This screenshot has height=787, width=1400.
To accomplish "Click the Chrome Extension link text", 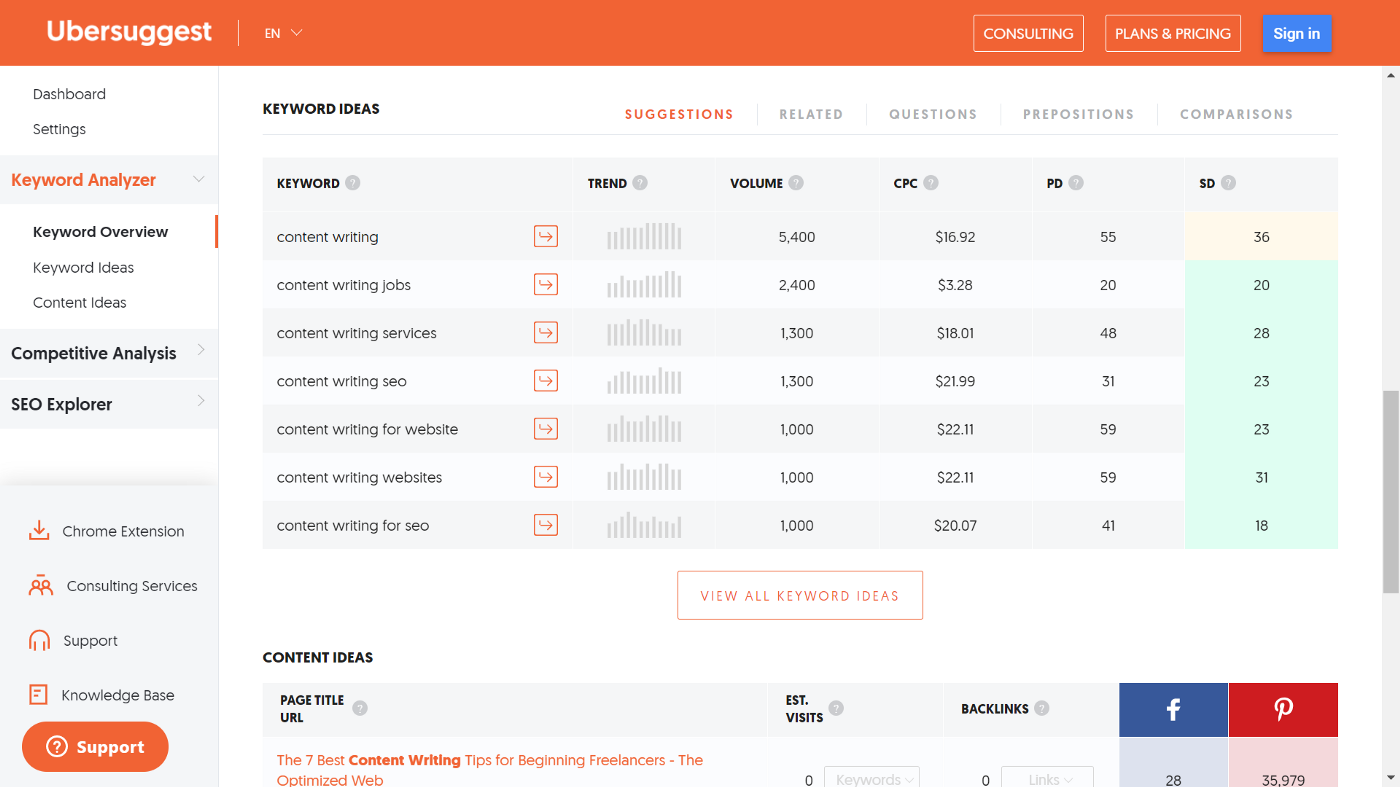I will point(123,531).
